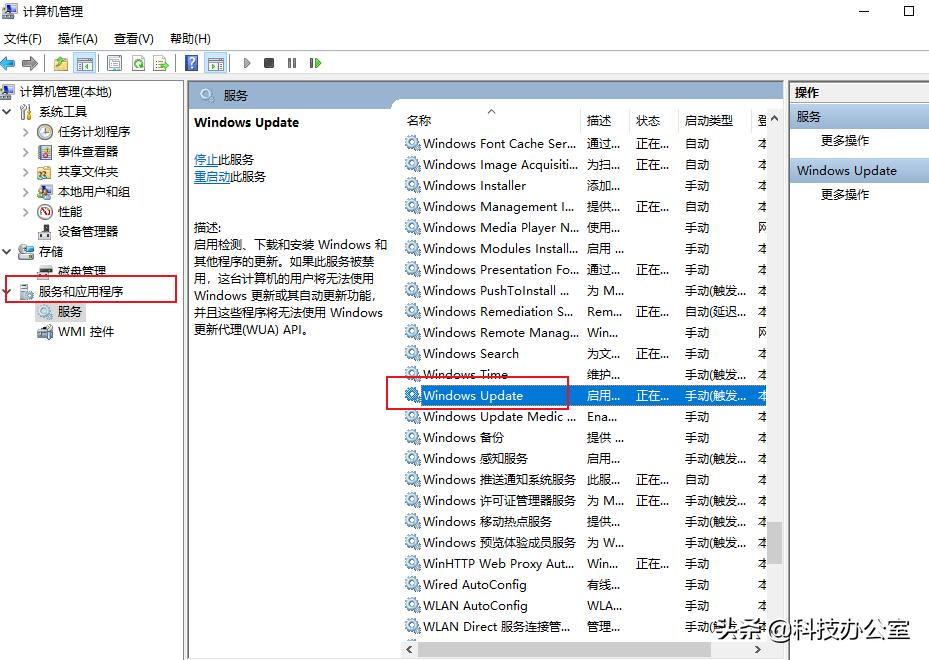Screen dimensions: 929x660
Task: Select the Windows Search service row
Action: 470,353
